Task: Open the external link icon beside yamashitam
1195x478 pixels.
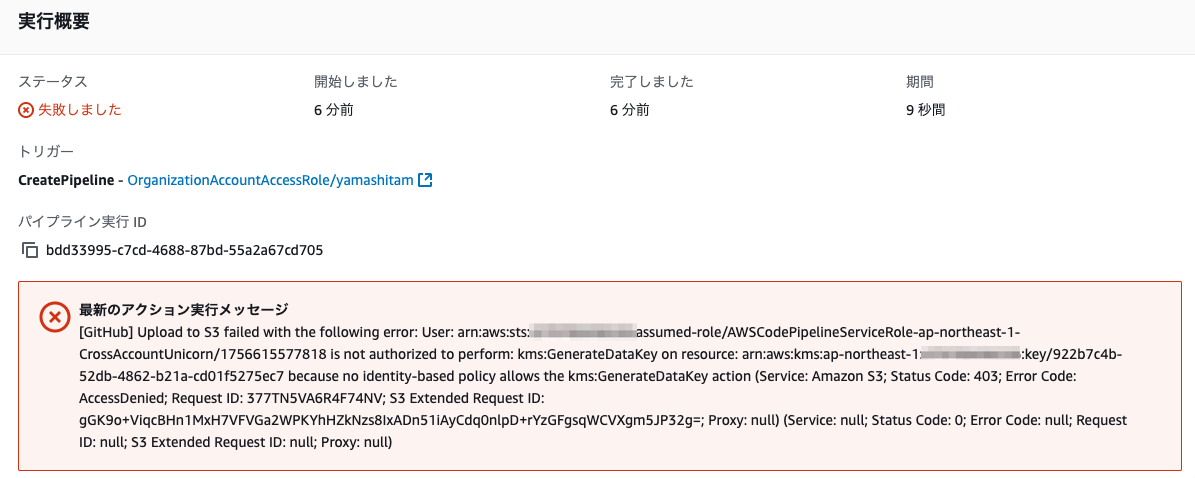Action: [x=425, y=181]
